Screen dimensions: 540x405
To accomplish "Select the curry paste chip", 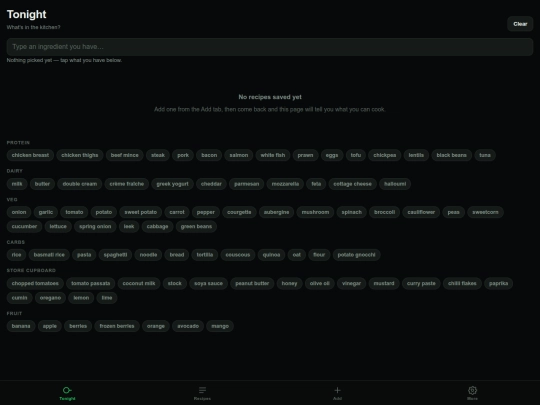I will pos(421,283).
